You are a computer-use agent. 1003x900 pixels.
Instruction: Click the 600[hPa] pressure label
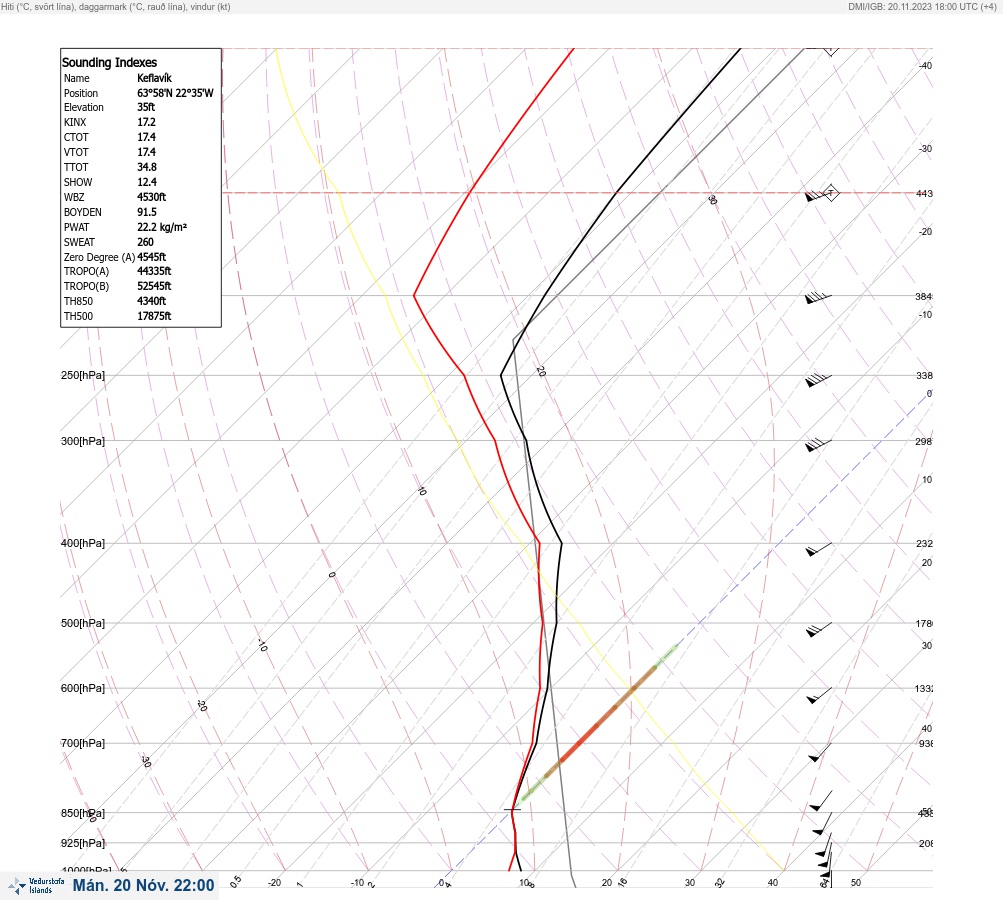point(83,689)
